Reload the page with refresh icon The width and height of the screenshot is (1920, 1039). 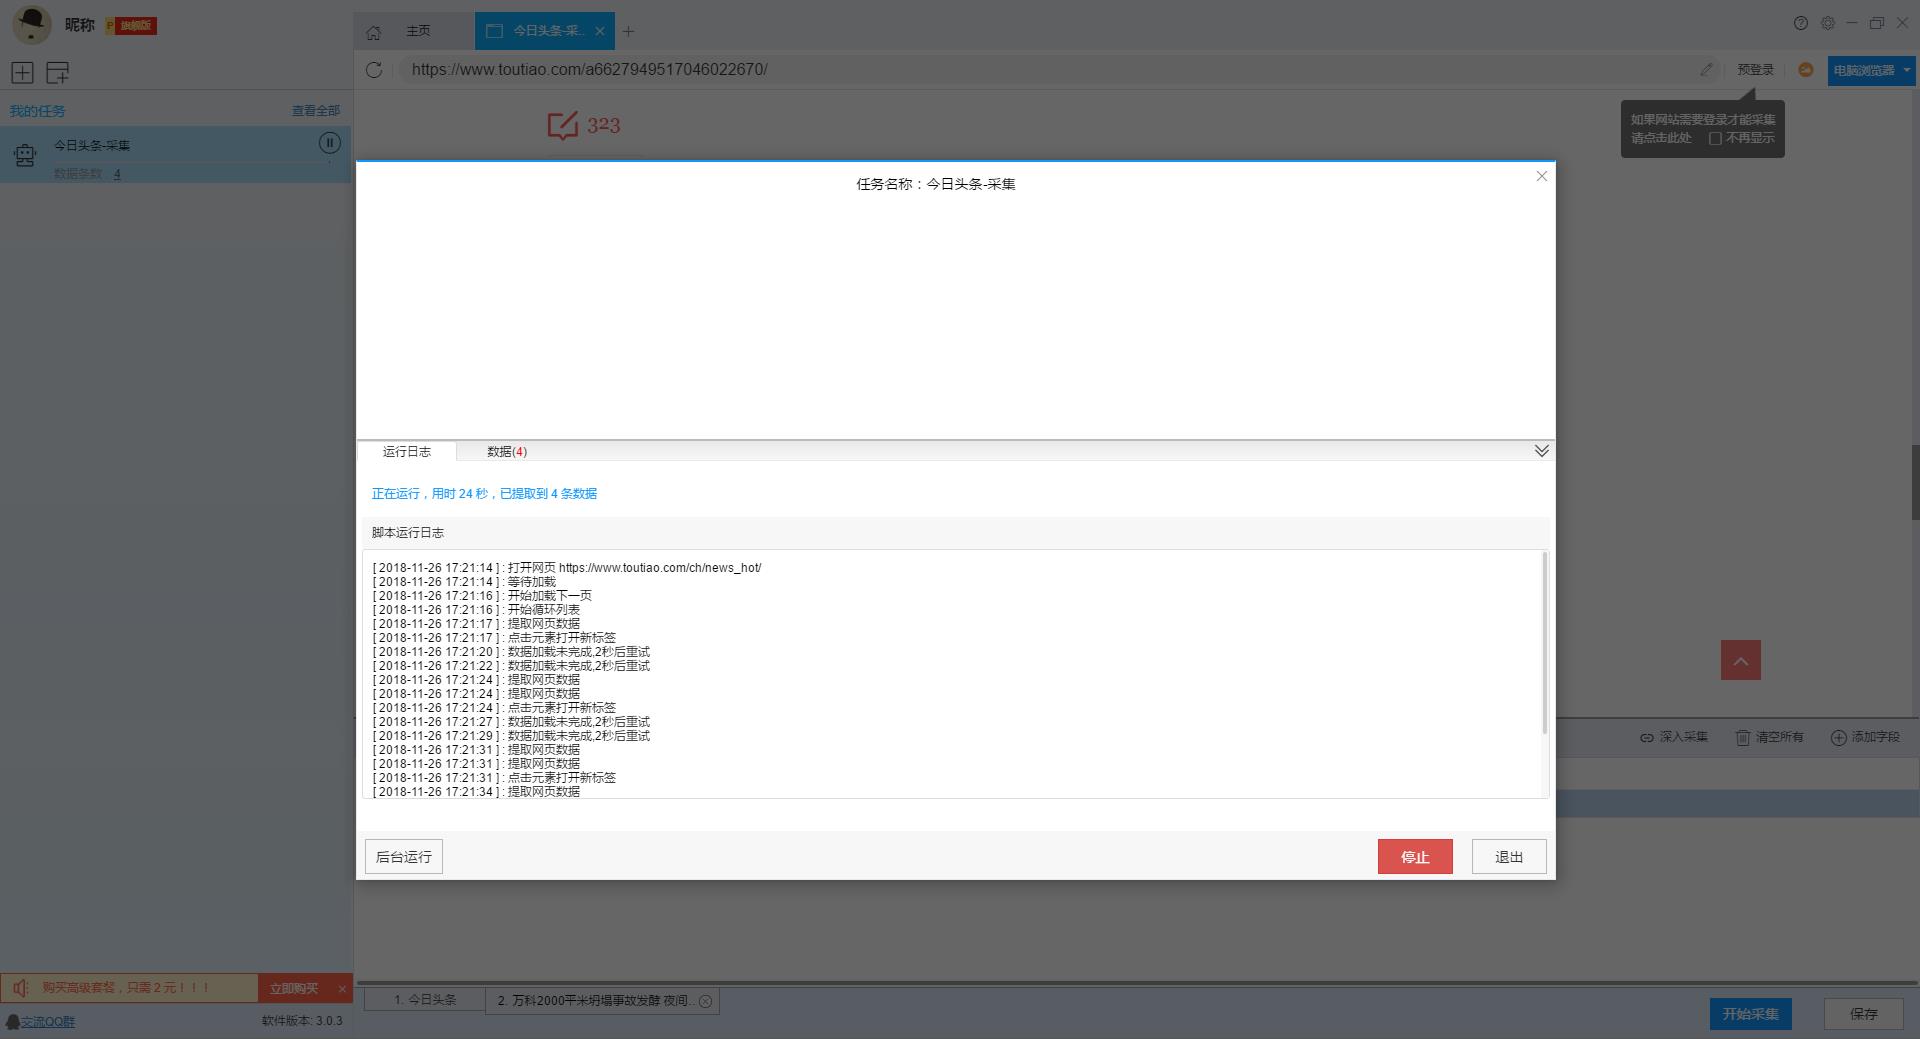coord(374,69)
